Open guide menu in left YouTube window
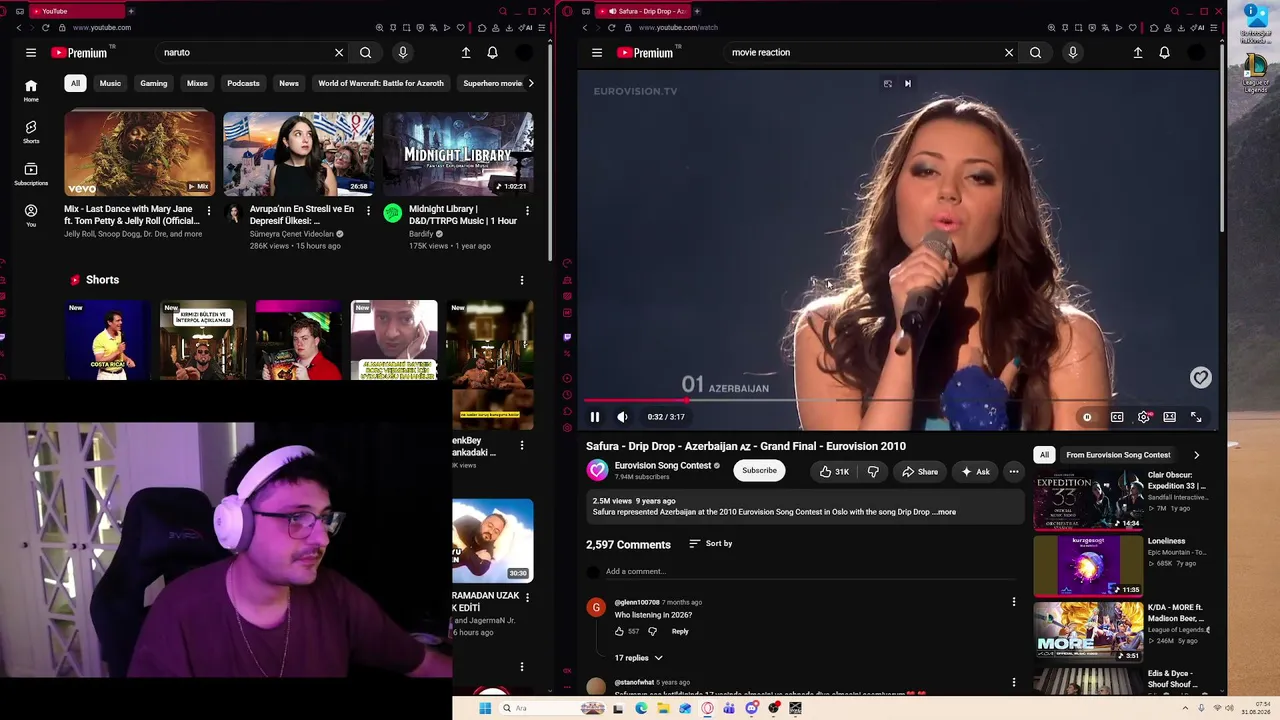This screenshot has height=720, width=1280. [x=31, y=53]
